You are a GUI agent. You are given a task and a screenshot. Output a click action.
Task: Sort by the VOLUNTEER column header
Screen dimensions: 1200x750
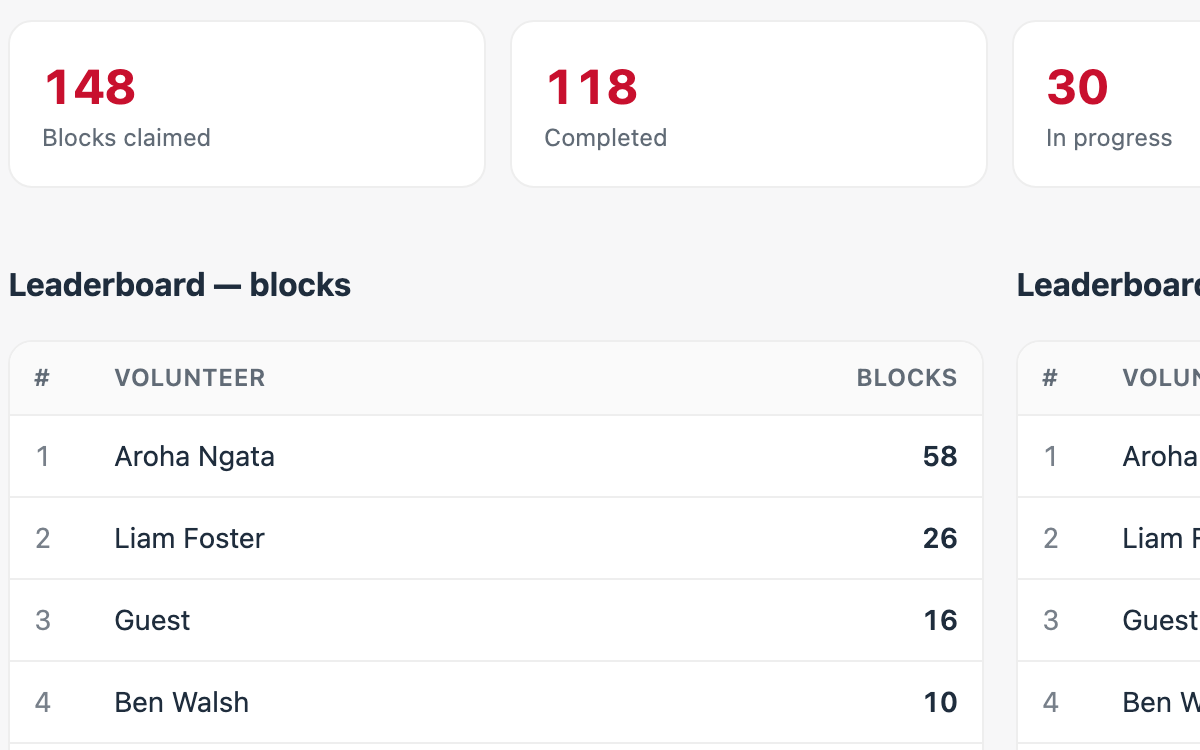coord(190,378)
